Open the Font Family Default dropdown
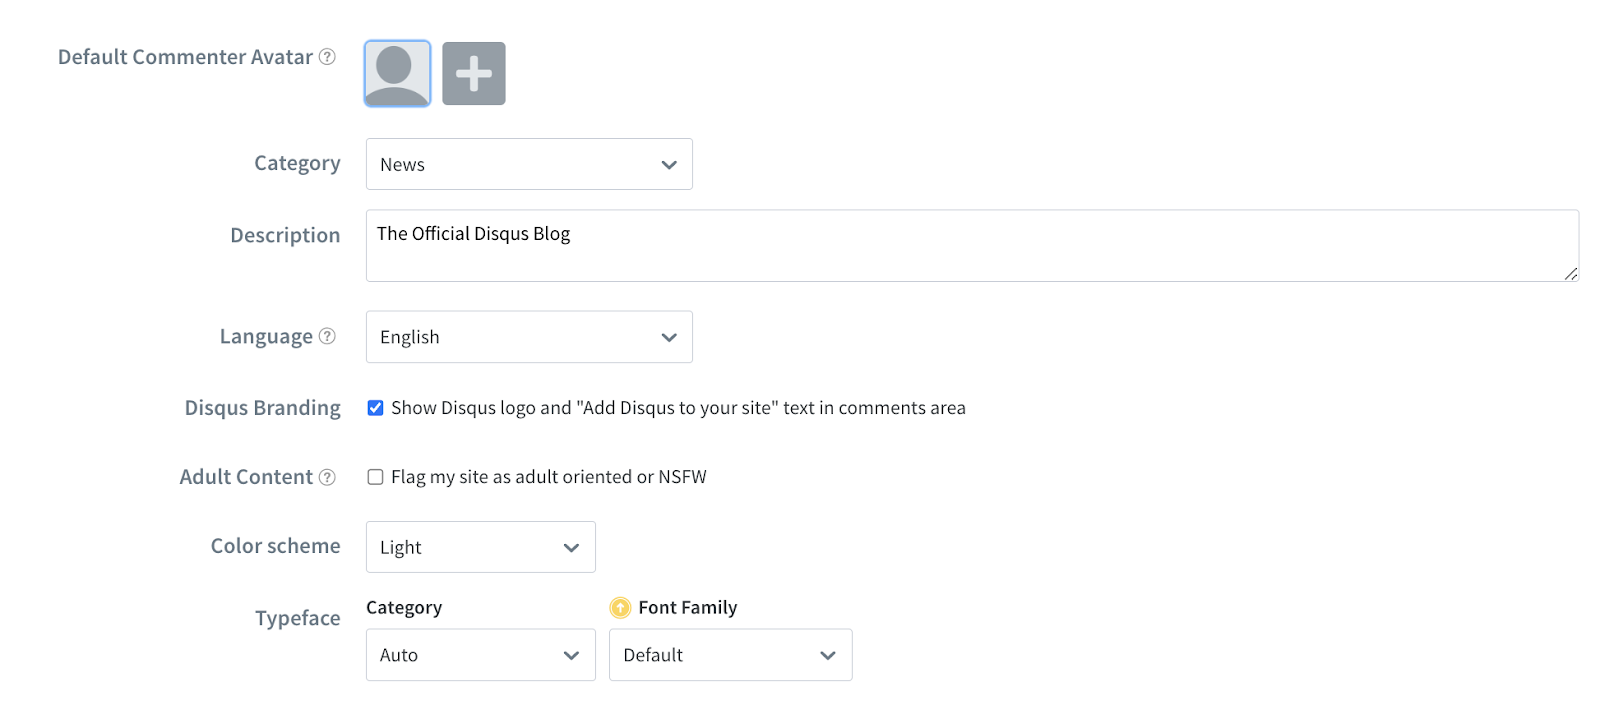Screen dimensions: 1600x705 click(730, 655)
